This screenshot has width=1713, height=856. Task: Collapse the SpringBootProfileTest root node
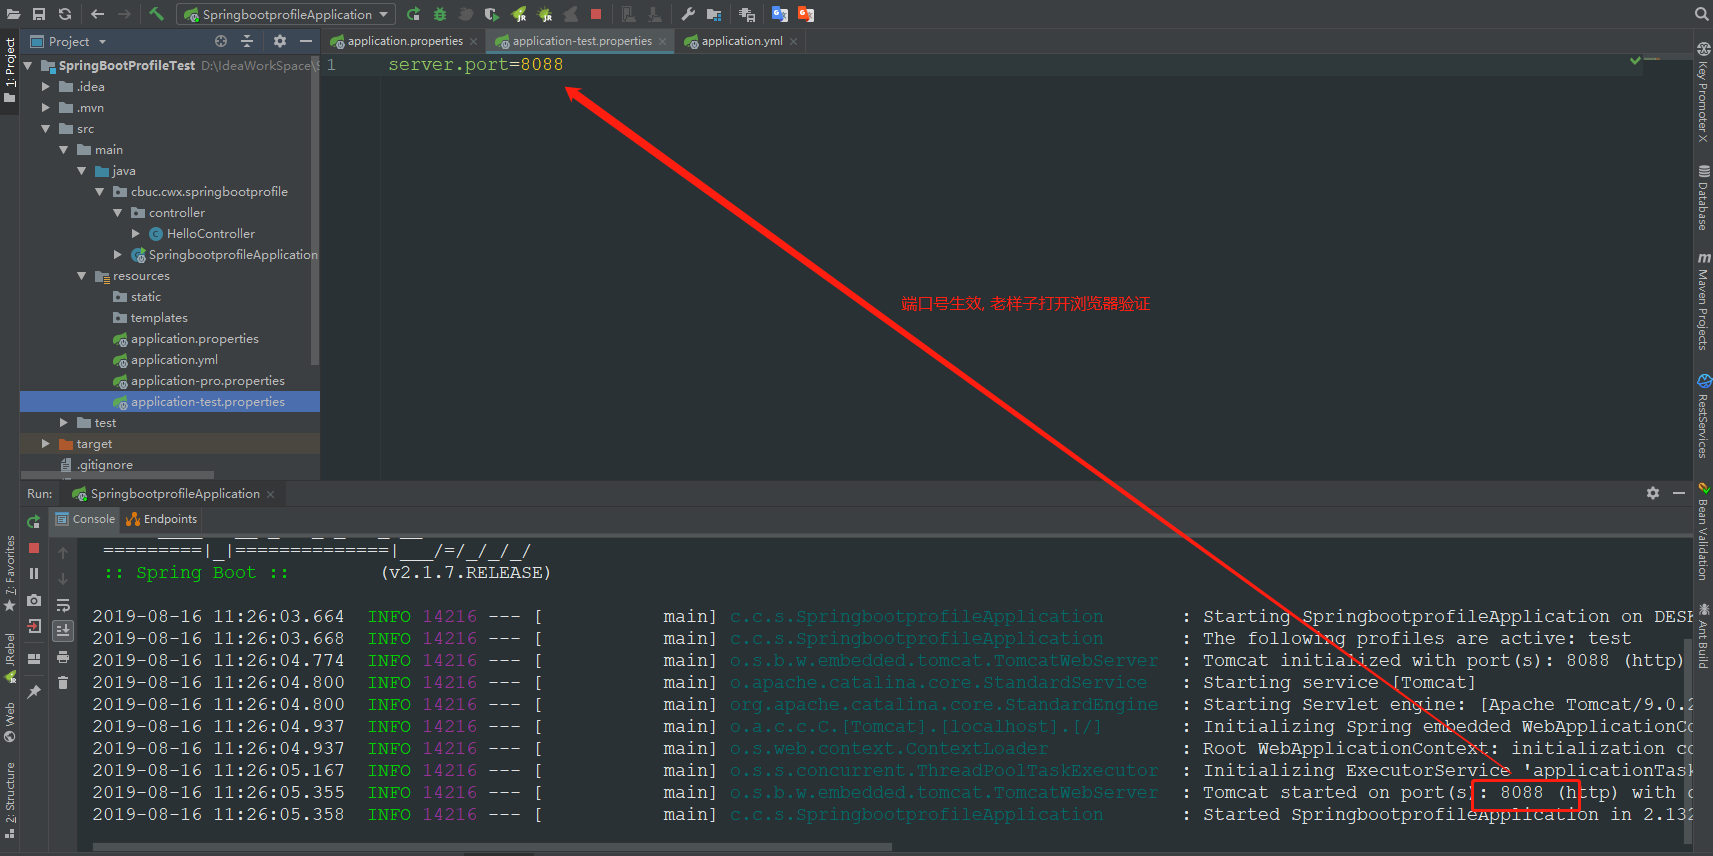[x=28, y=65]
